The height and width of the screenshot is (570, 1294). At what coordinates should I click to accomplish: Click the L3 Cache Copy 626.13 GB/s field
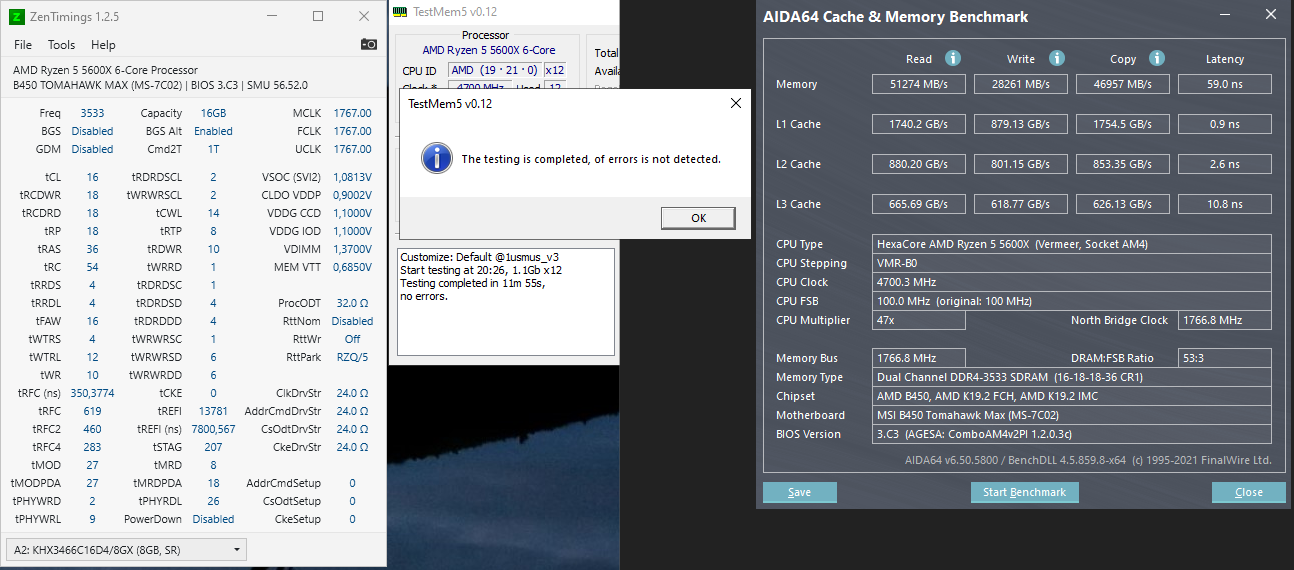pos(1124,204)
